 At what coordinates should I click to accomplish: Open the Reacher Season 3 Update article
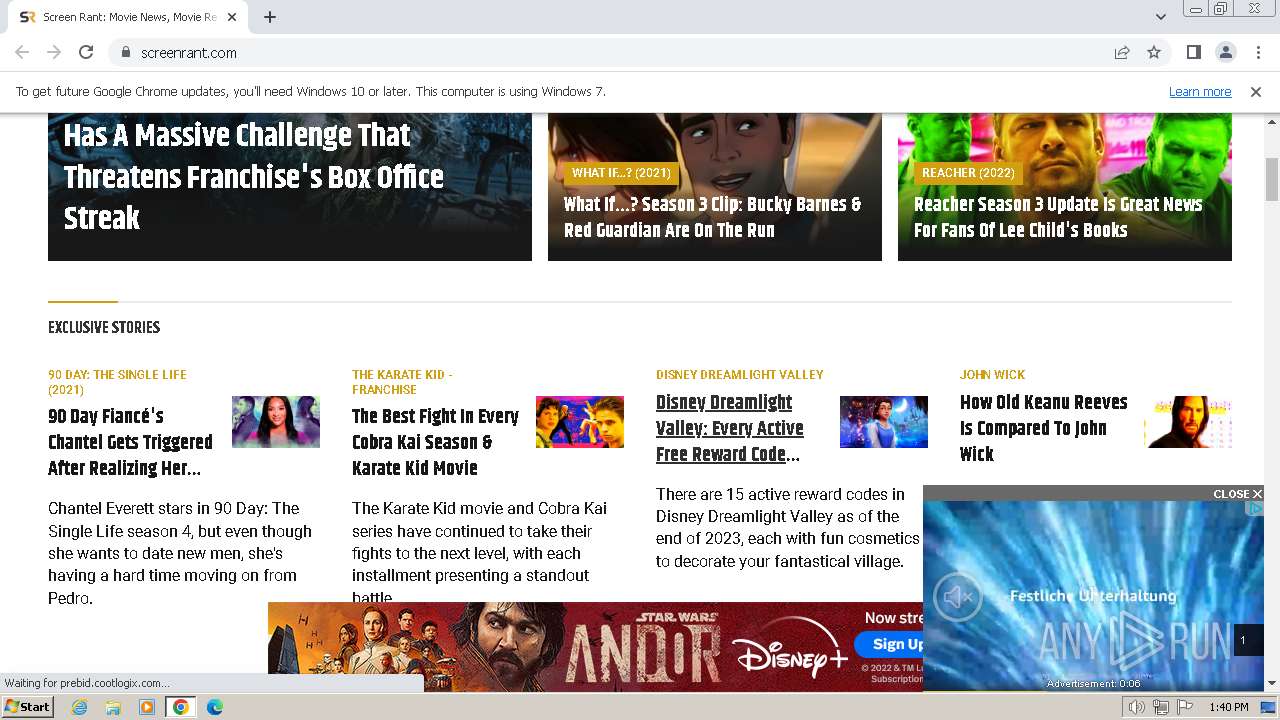[x=1058, y=217]
